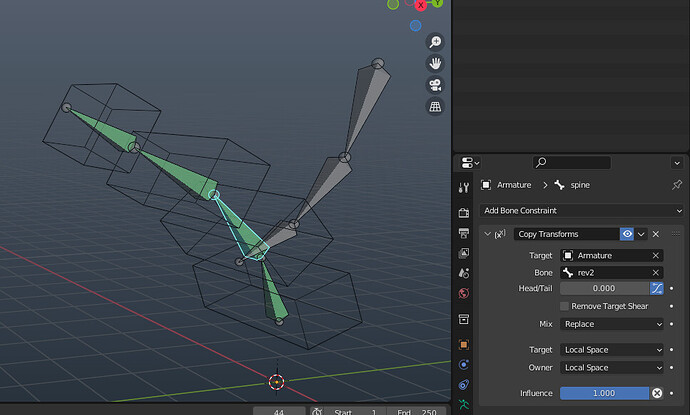The image size is (690, 415).
Task: Click the current frame 44 field
Action: point(279,411)
